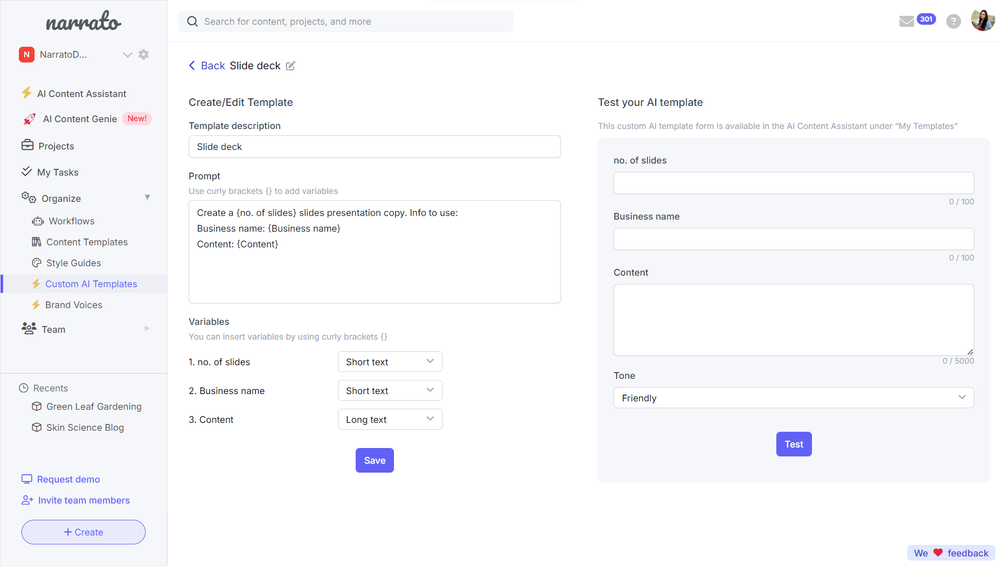The width and height of the screenshot is (1000, 566).
Task: Expand the Team section arrow
Action: 147,329
